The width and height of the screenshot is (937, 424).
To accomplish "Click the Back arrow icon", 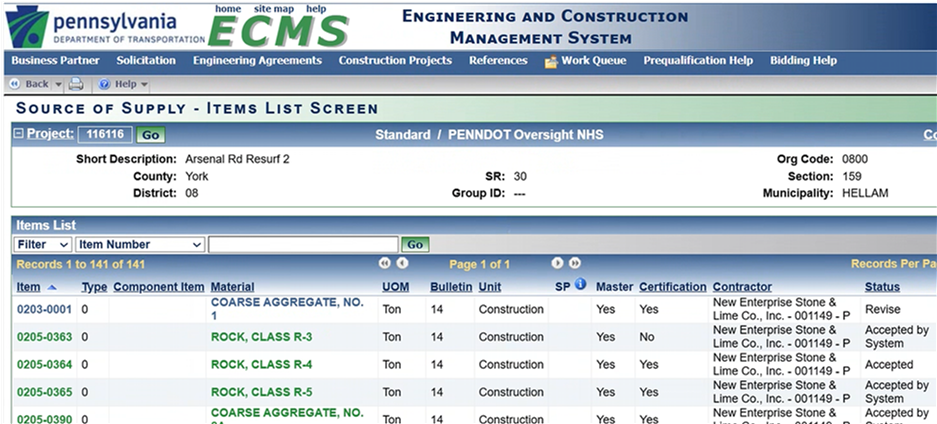I will (x=15, y=84).
